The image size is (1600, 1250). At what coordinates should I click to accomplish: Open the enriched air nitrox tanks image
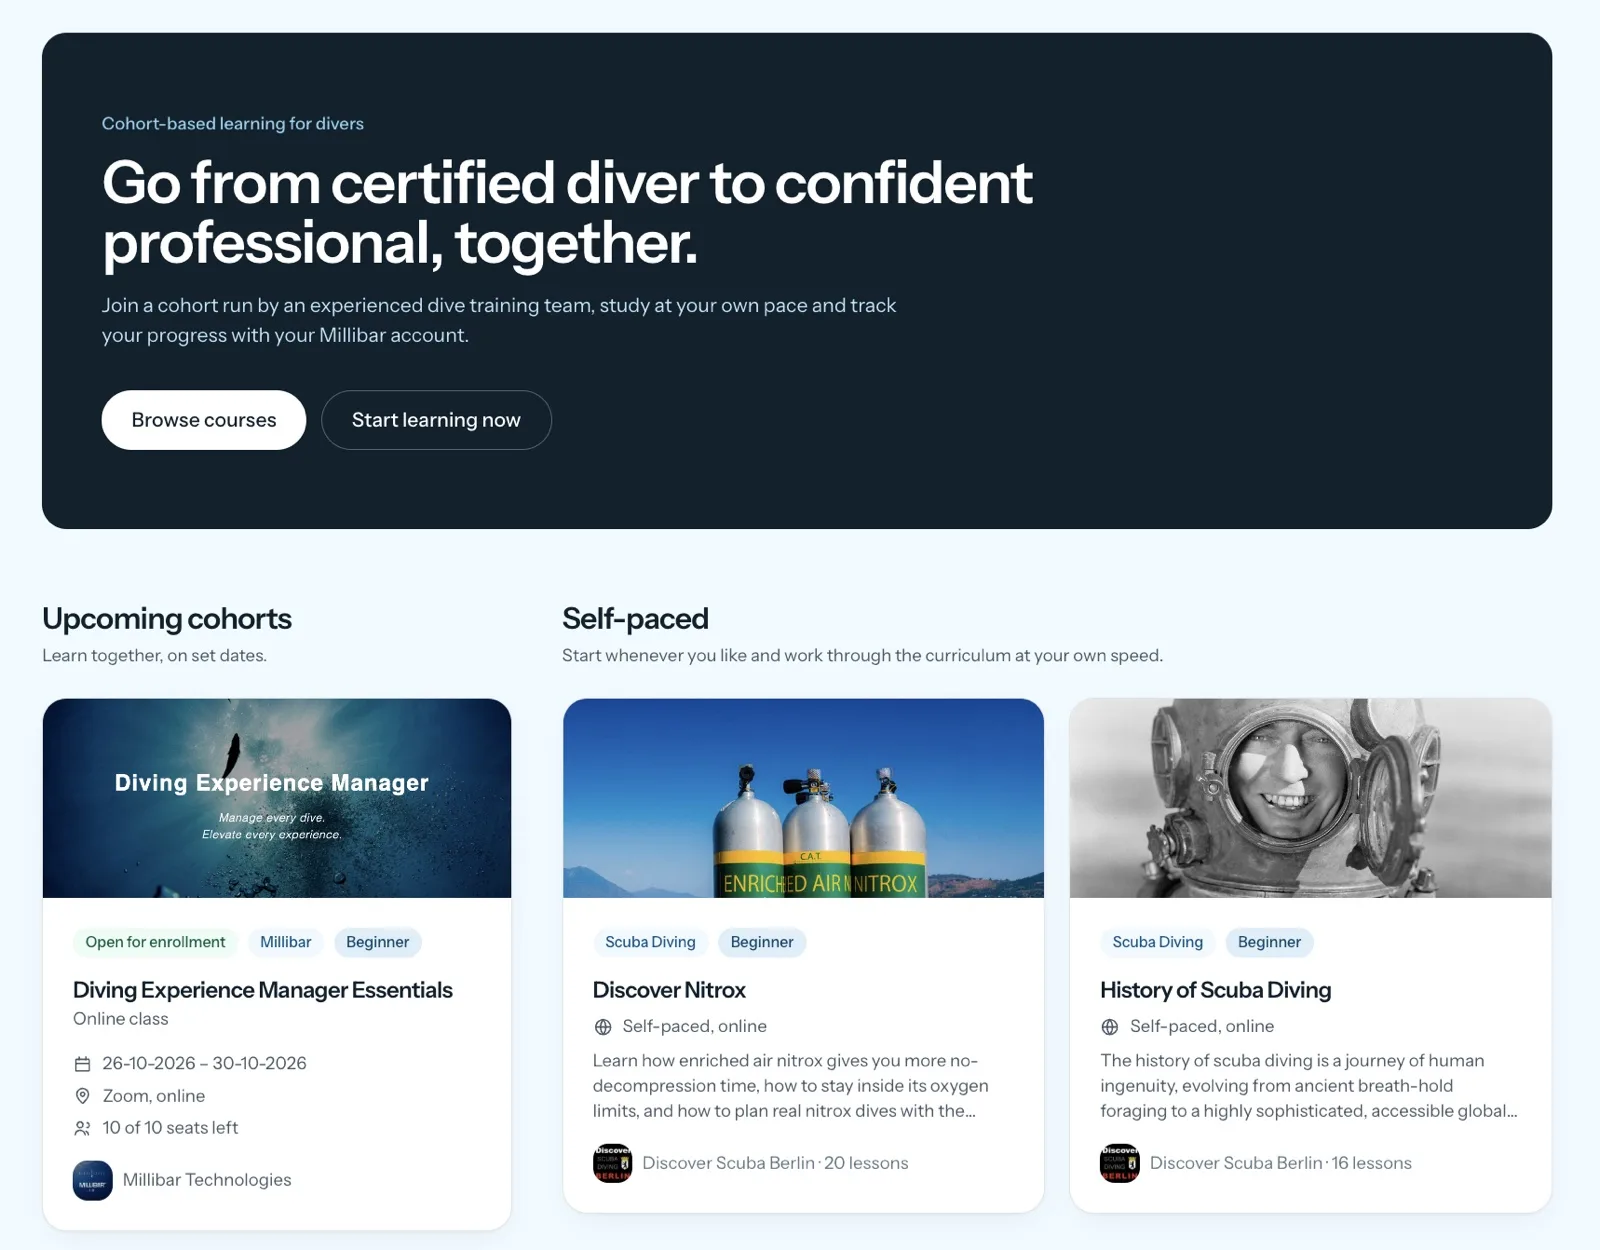[803, 798]
